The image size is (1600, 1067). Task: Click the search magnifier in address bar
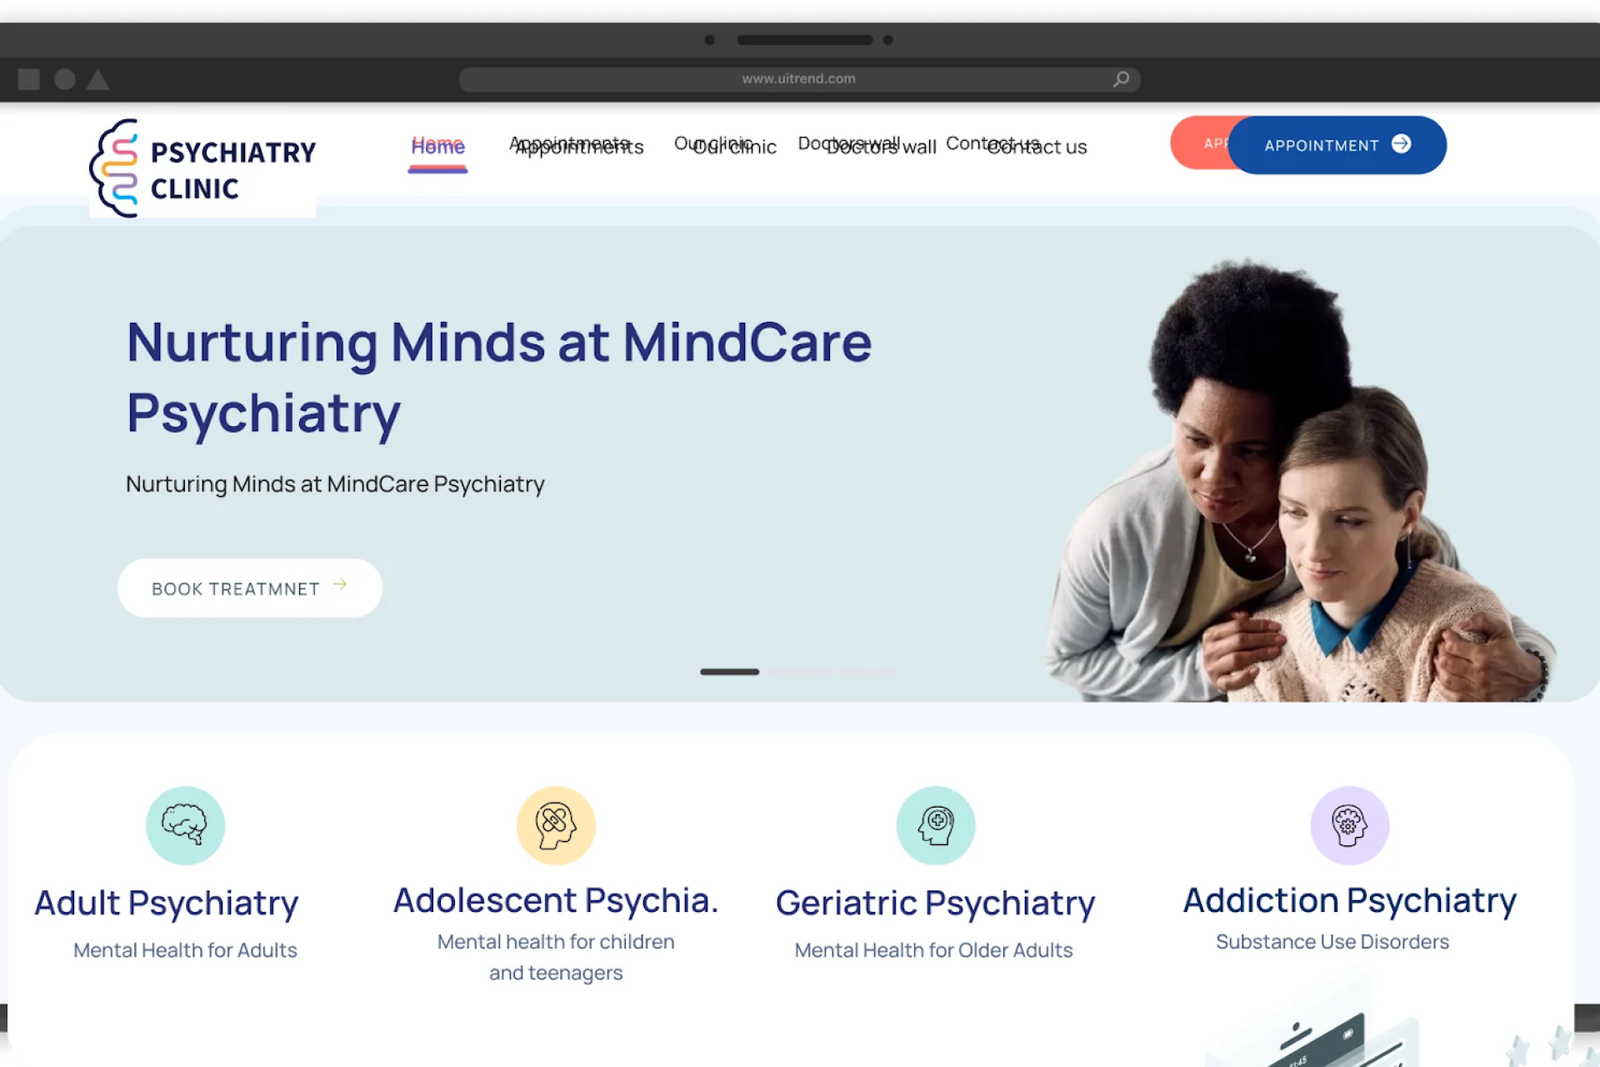(1122, 79)
